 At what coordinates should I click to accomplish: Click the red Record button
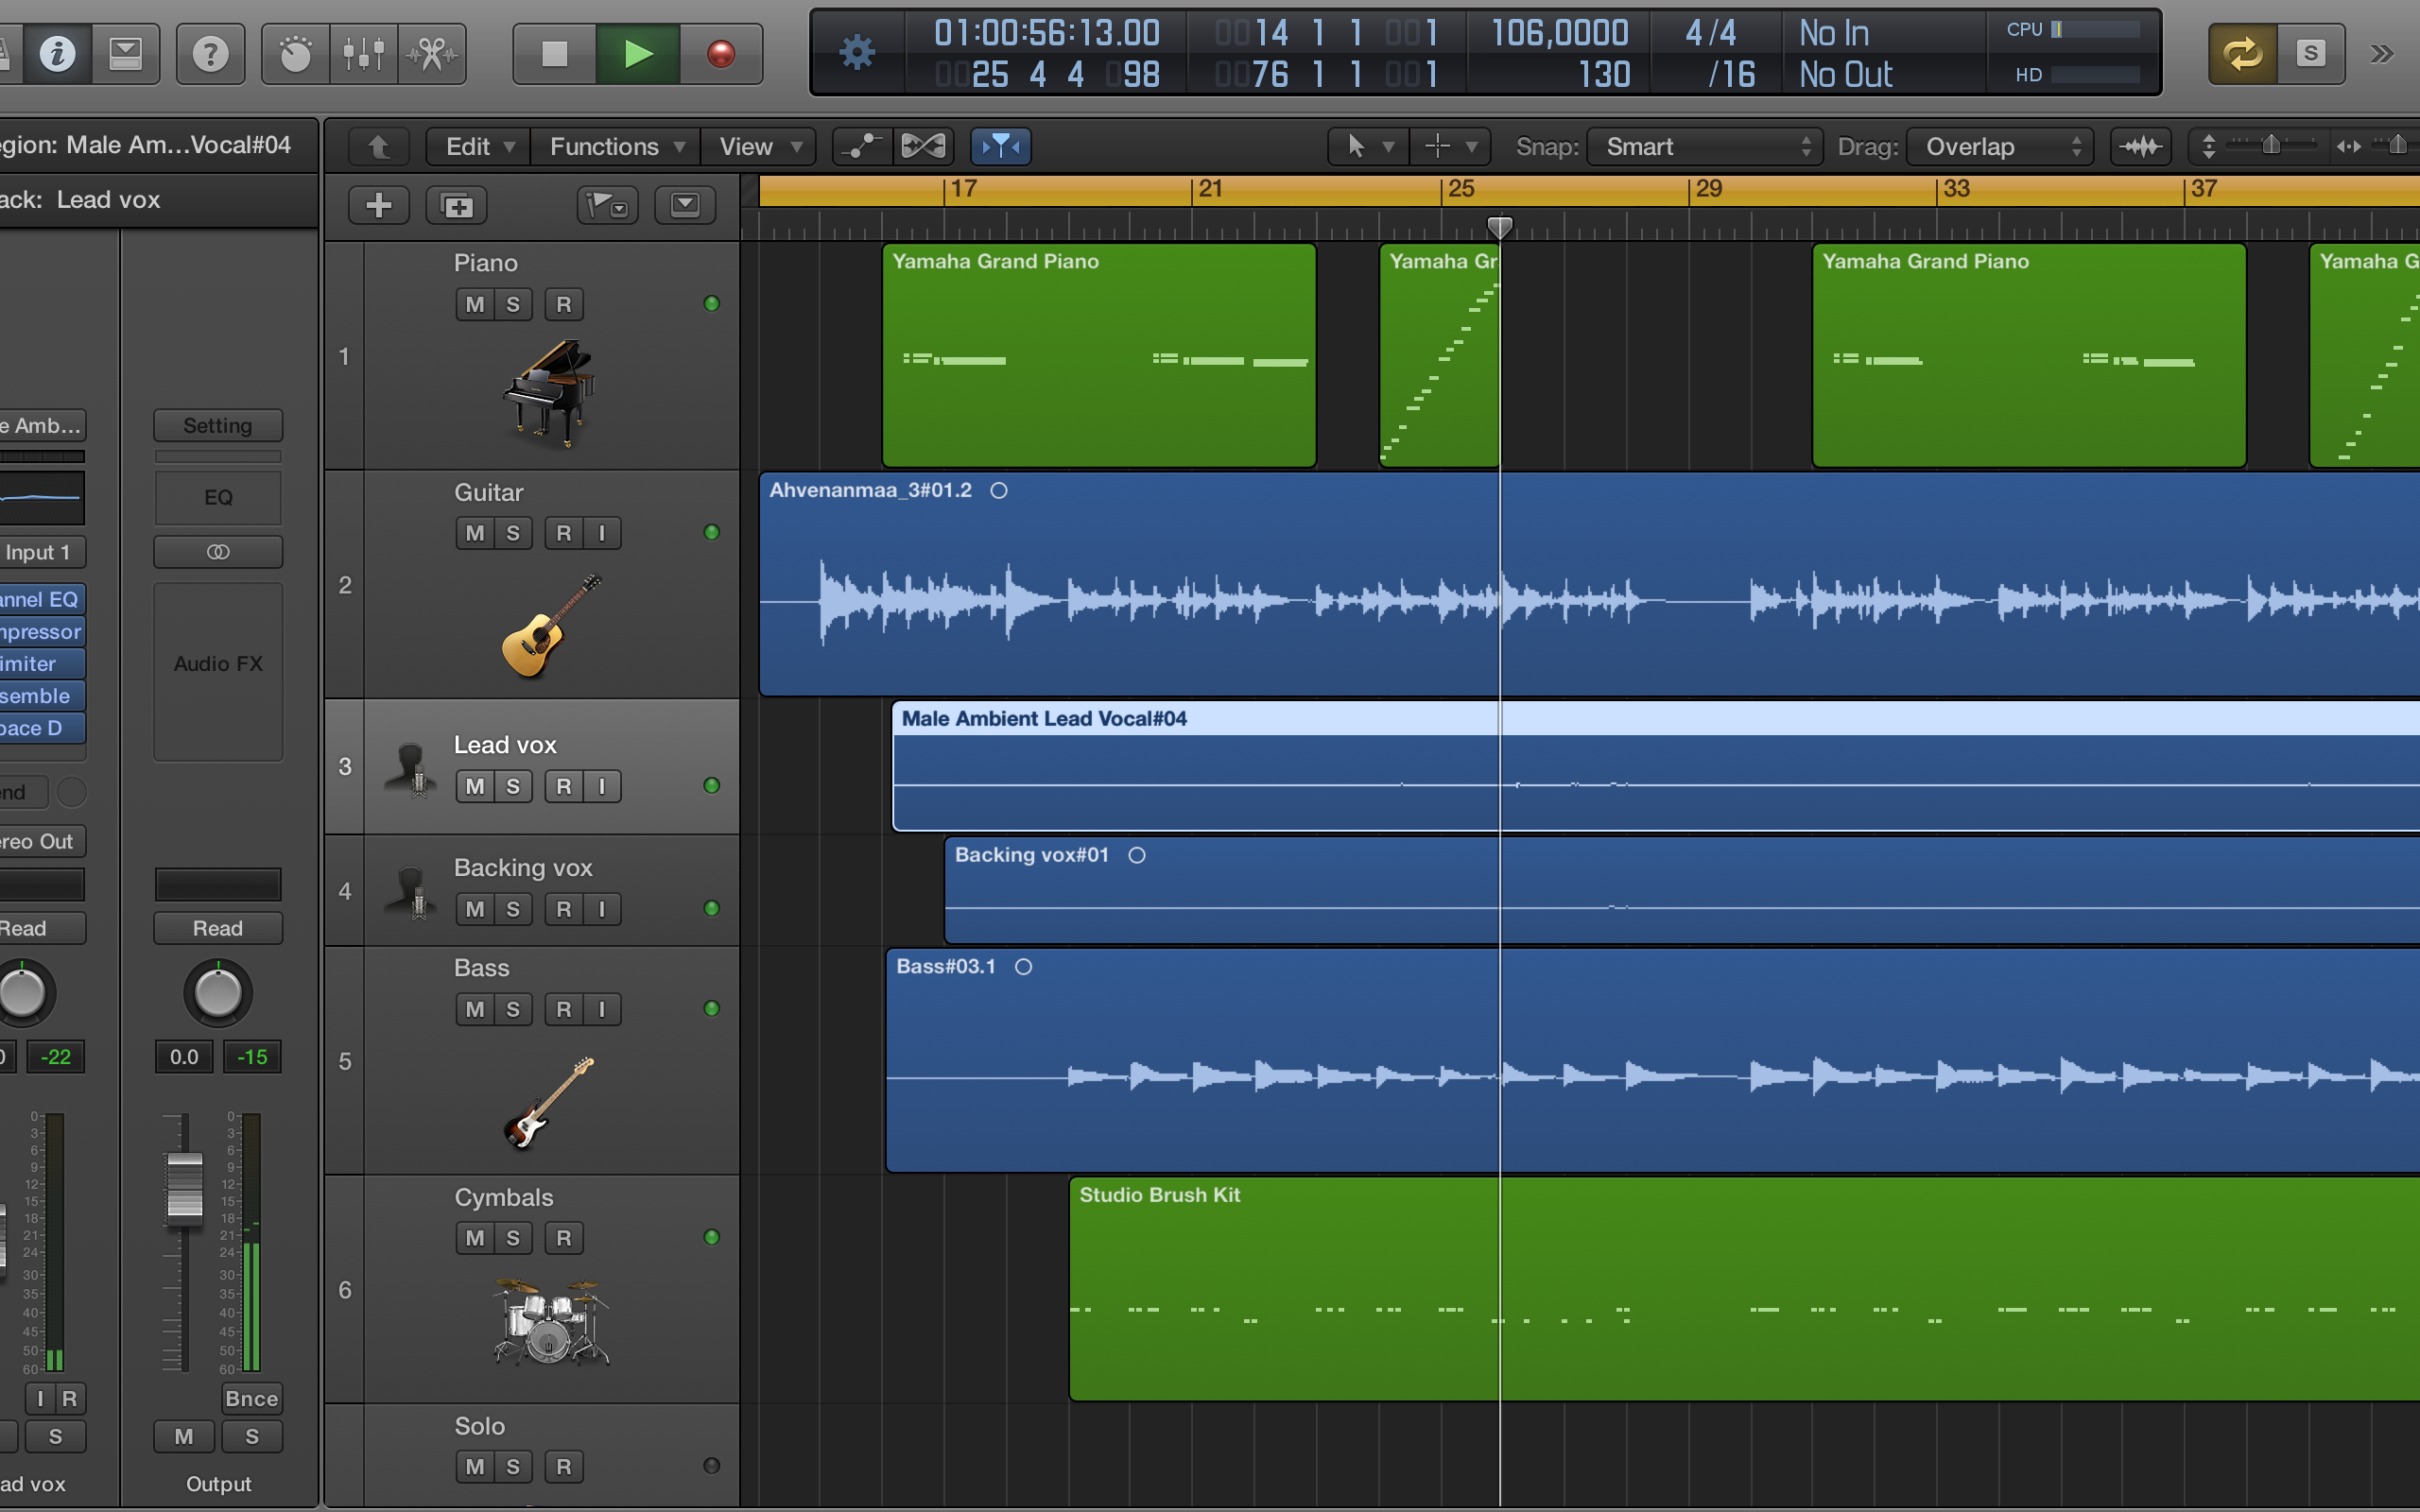pyautogui.click(x=721, y=54)
